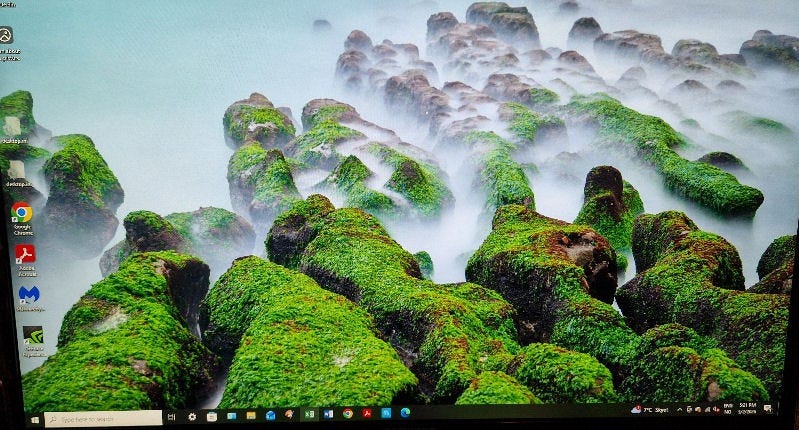The image size is (799, 430).
Task: Open the Windows Start menu
Action: 35,420
